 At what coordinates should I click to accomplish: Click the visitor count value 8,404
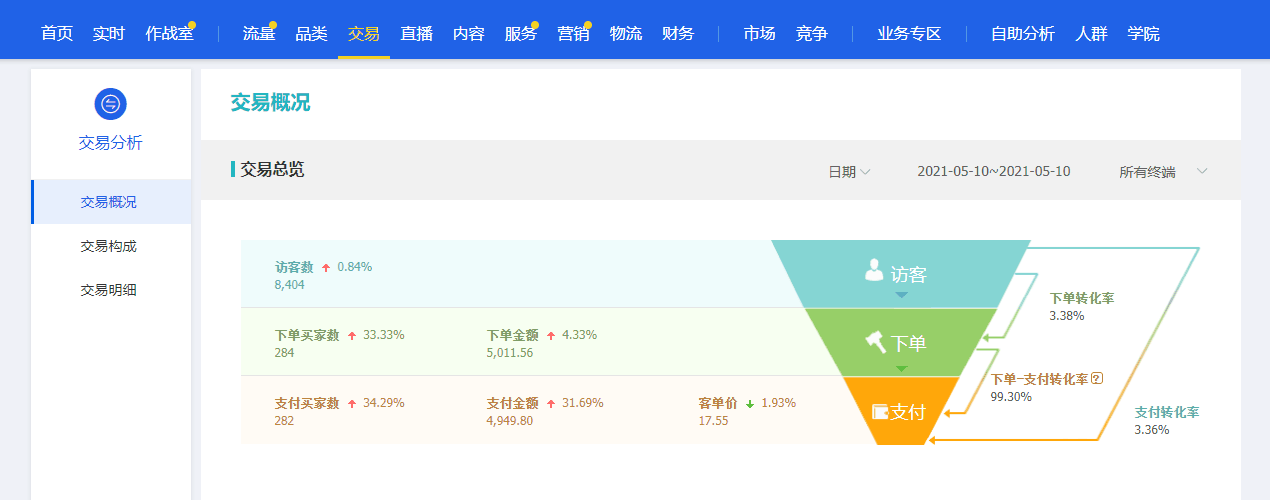click(289, 285)
